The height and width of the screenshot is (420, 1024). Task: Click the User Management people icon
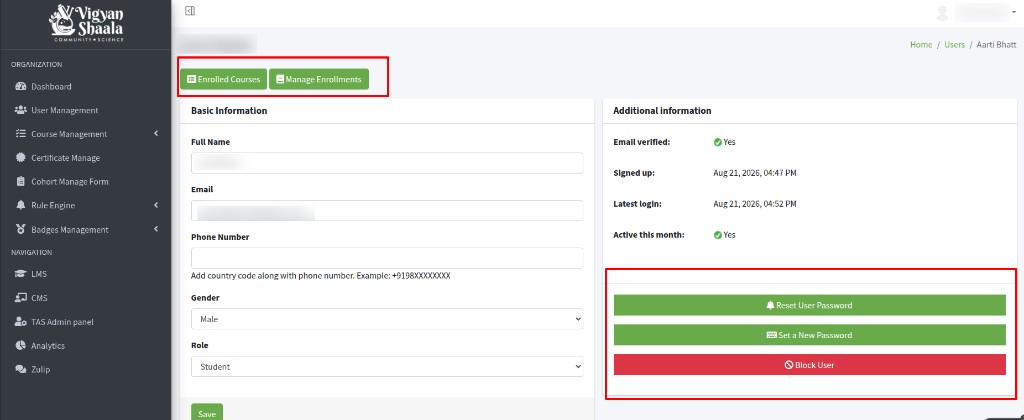click(x=20, y=110)
